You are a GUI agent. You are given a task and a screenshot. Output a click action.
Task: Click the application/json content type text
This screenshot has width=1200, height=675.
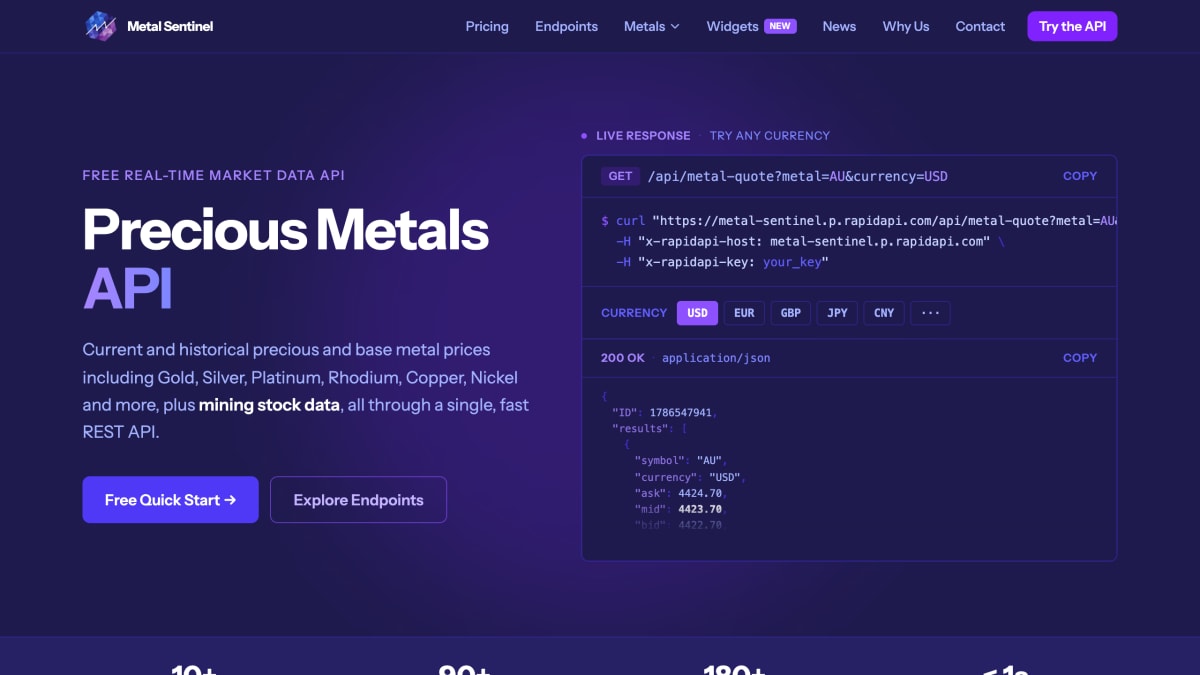(x=716, y=357)
